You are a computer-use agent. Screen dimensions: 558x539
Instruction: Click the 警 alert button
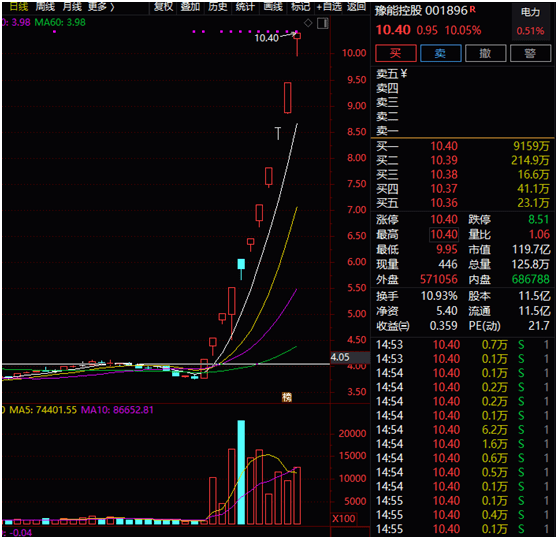pyautogui.click(x=530, y=53)
